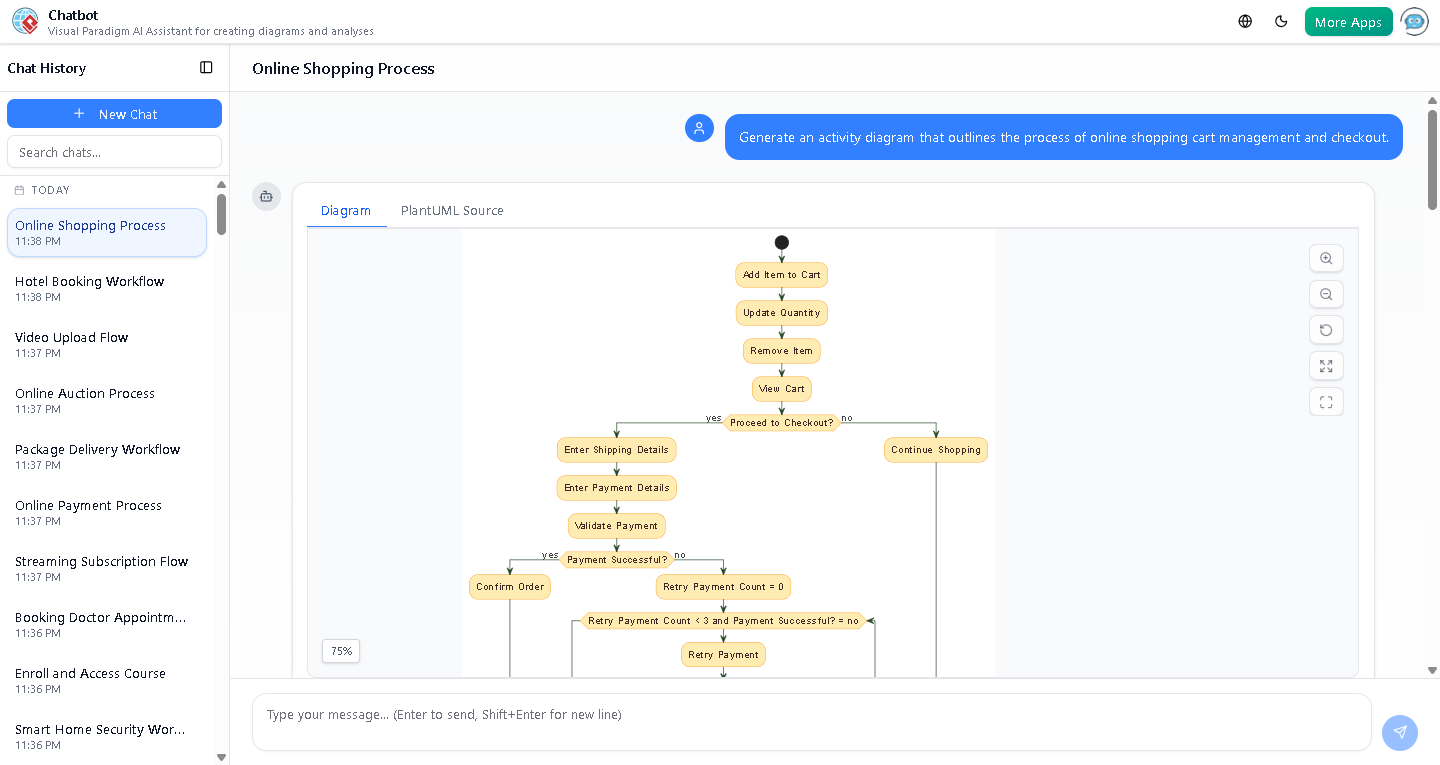The image size is (1440, 765).
Task: Toggle the user avatar above the prompt
Action: (x=699, y=128)
